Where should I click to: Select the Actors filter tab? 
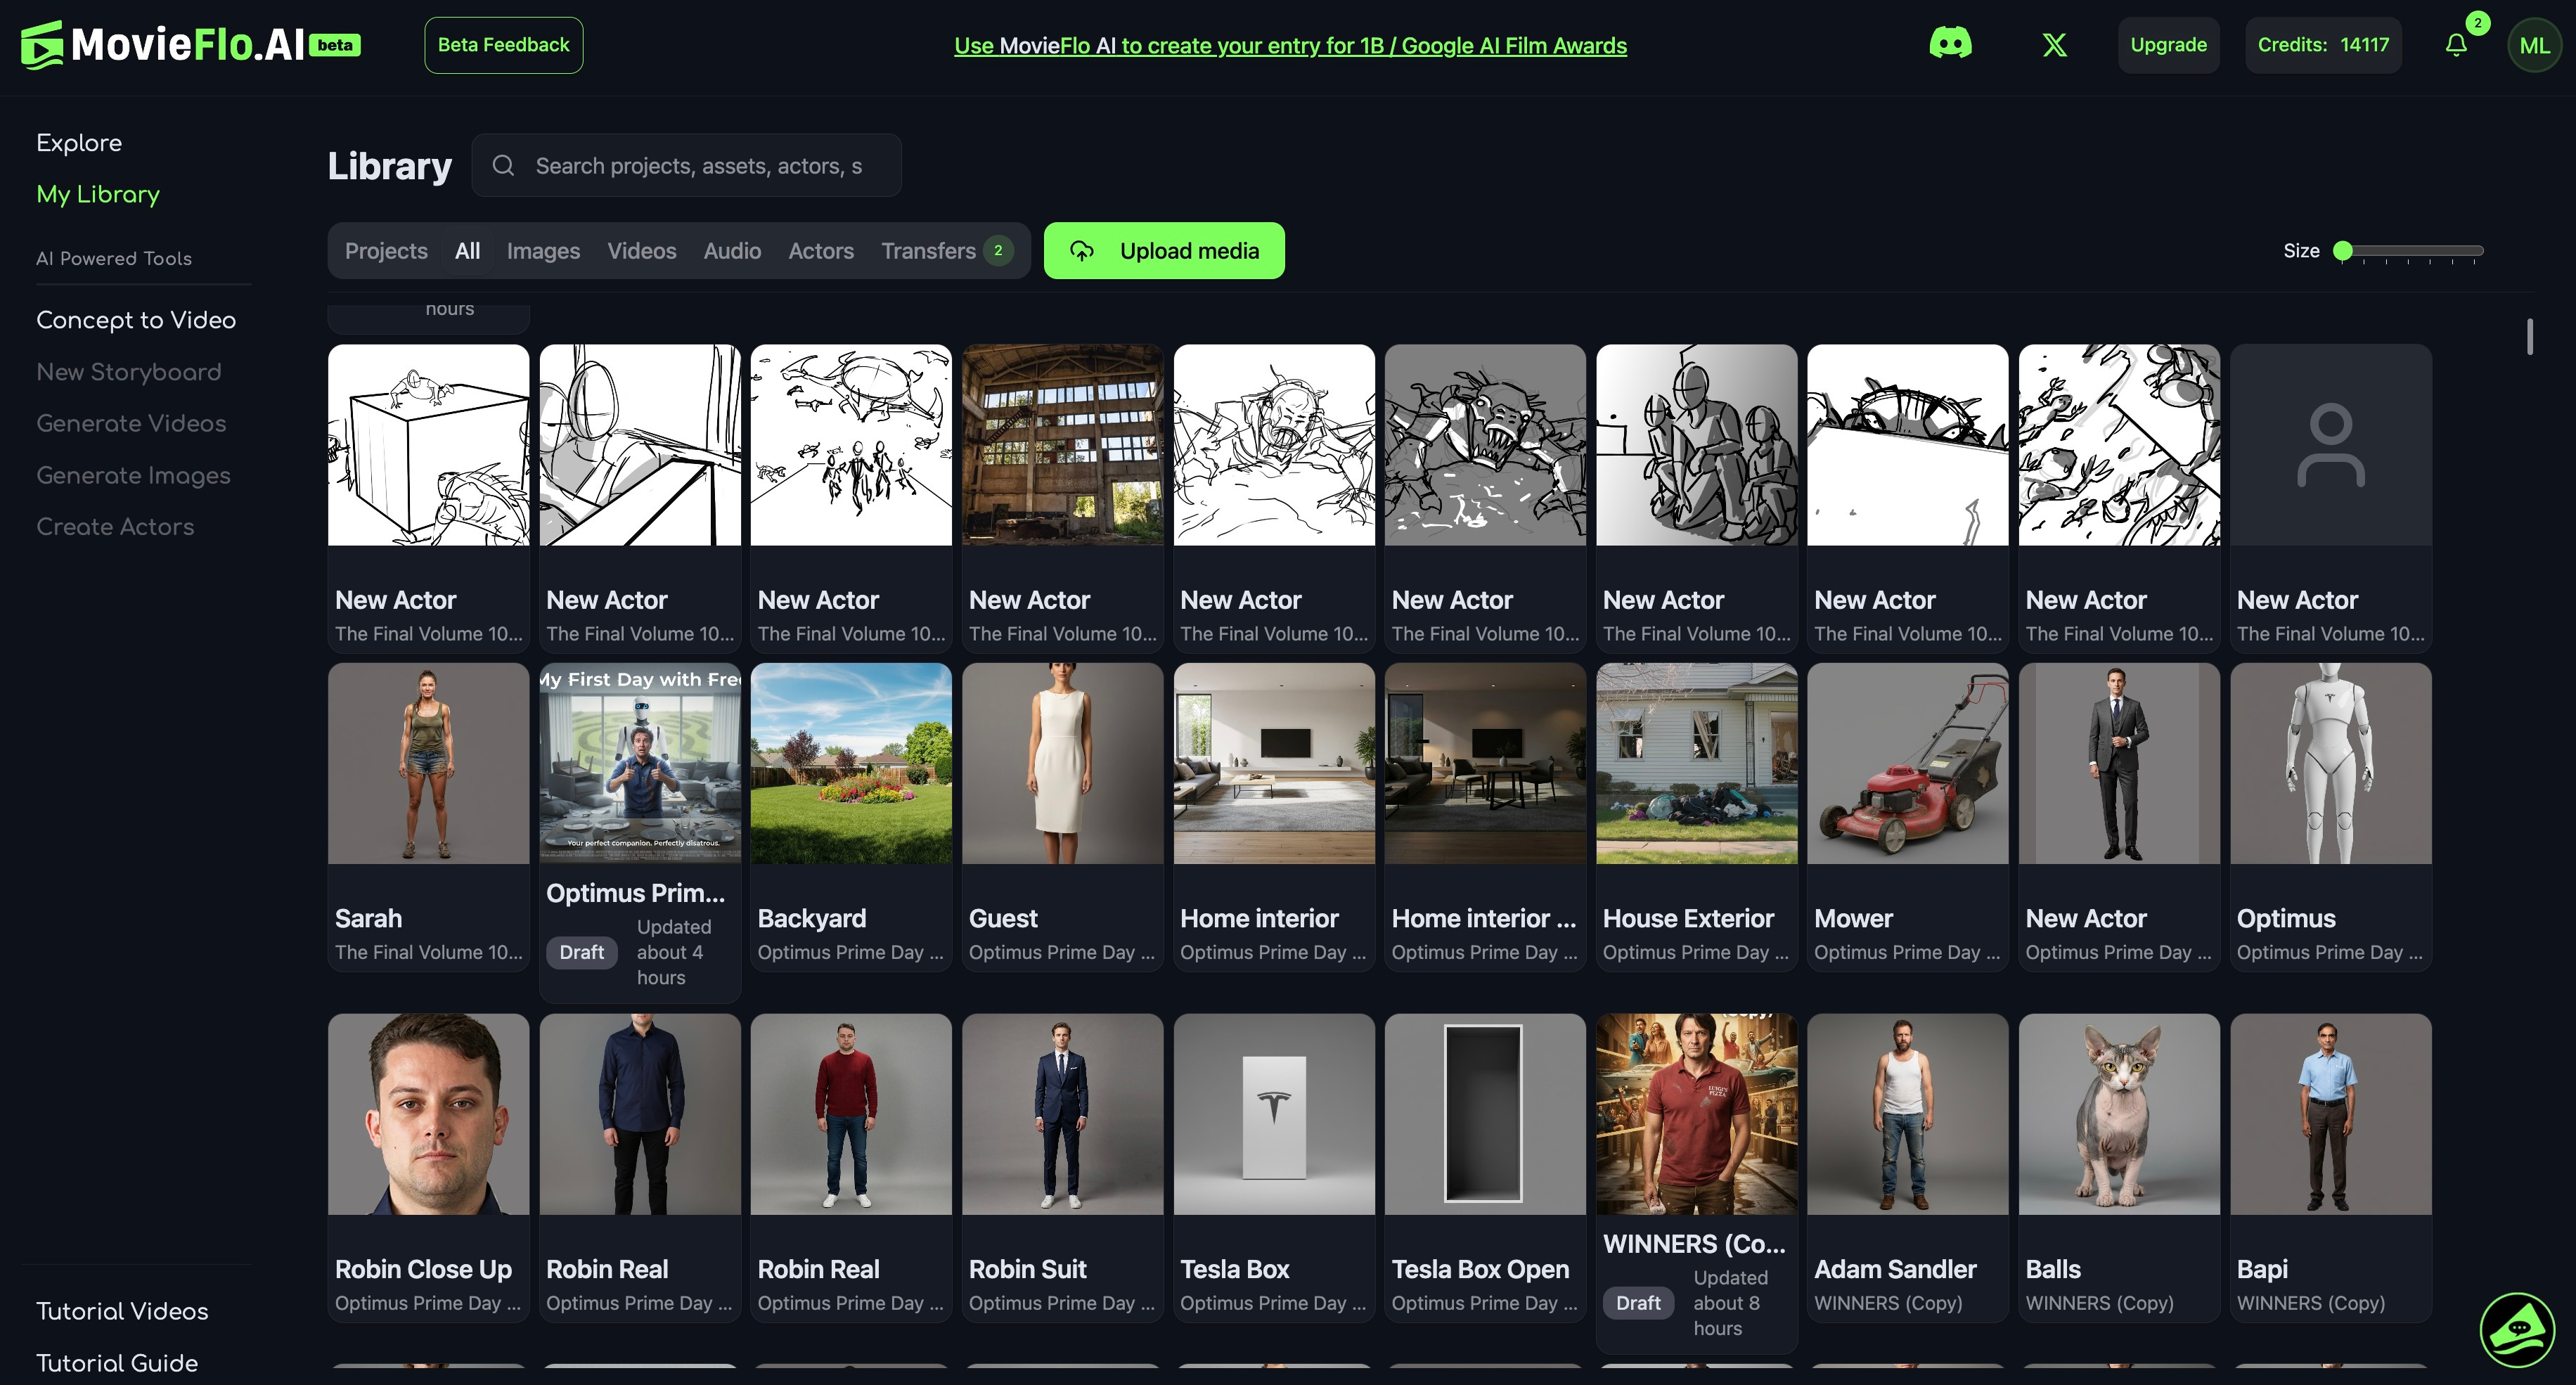coord(820,251)
